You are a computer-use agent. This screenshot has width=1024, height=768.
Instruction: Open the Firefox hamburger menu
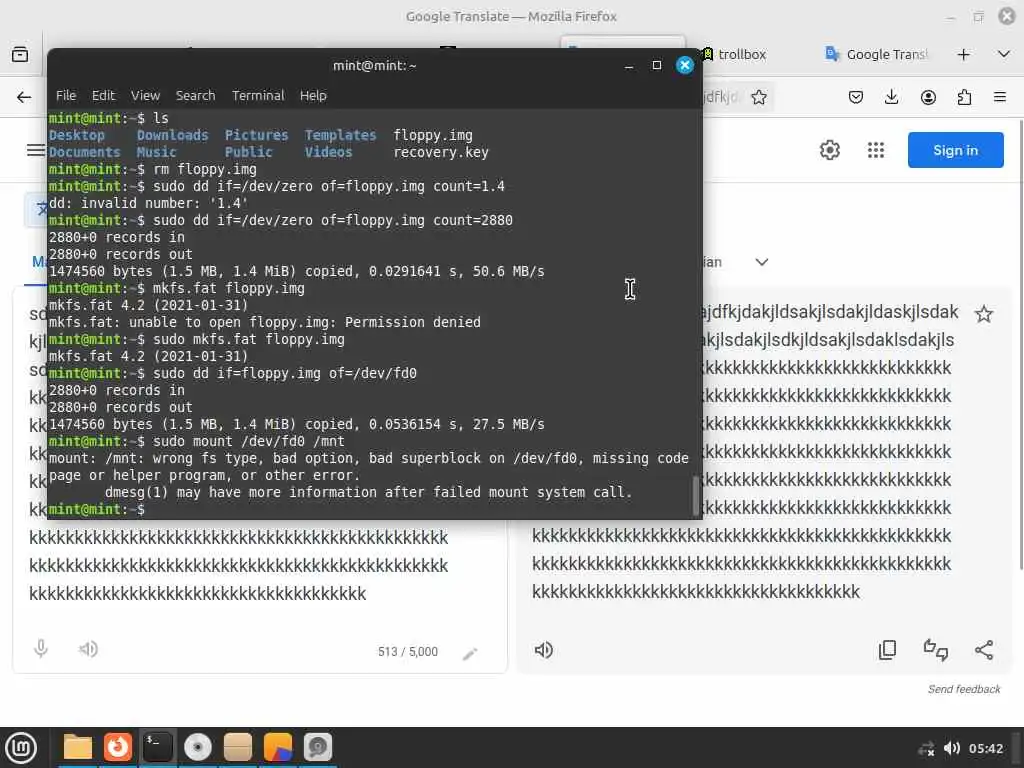pyautogui.click(x=1000, y=97)
